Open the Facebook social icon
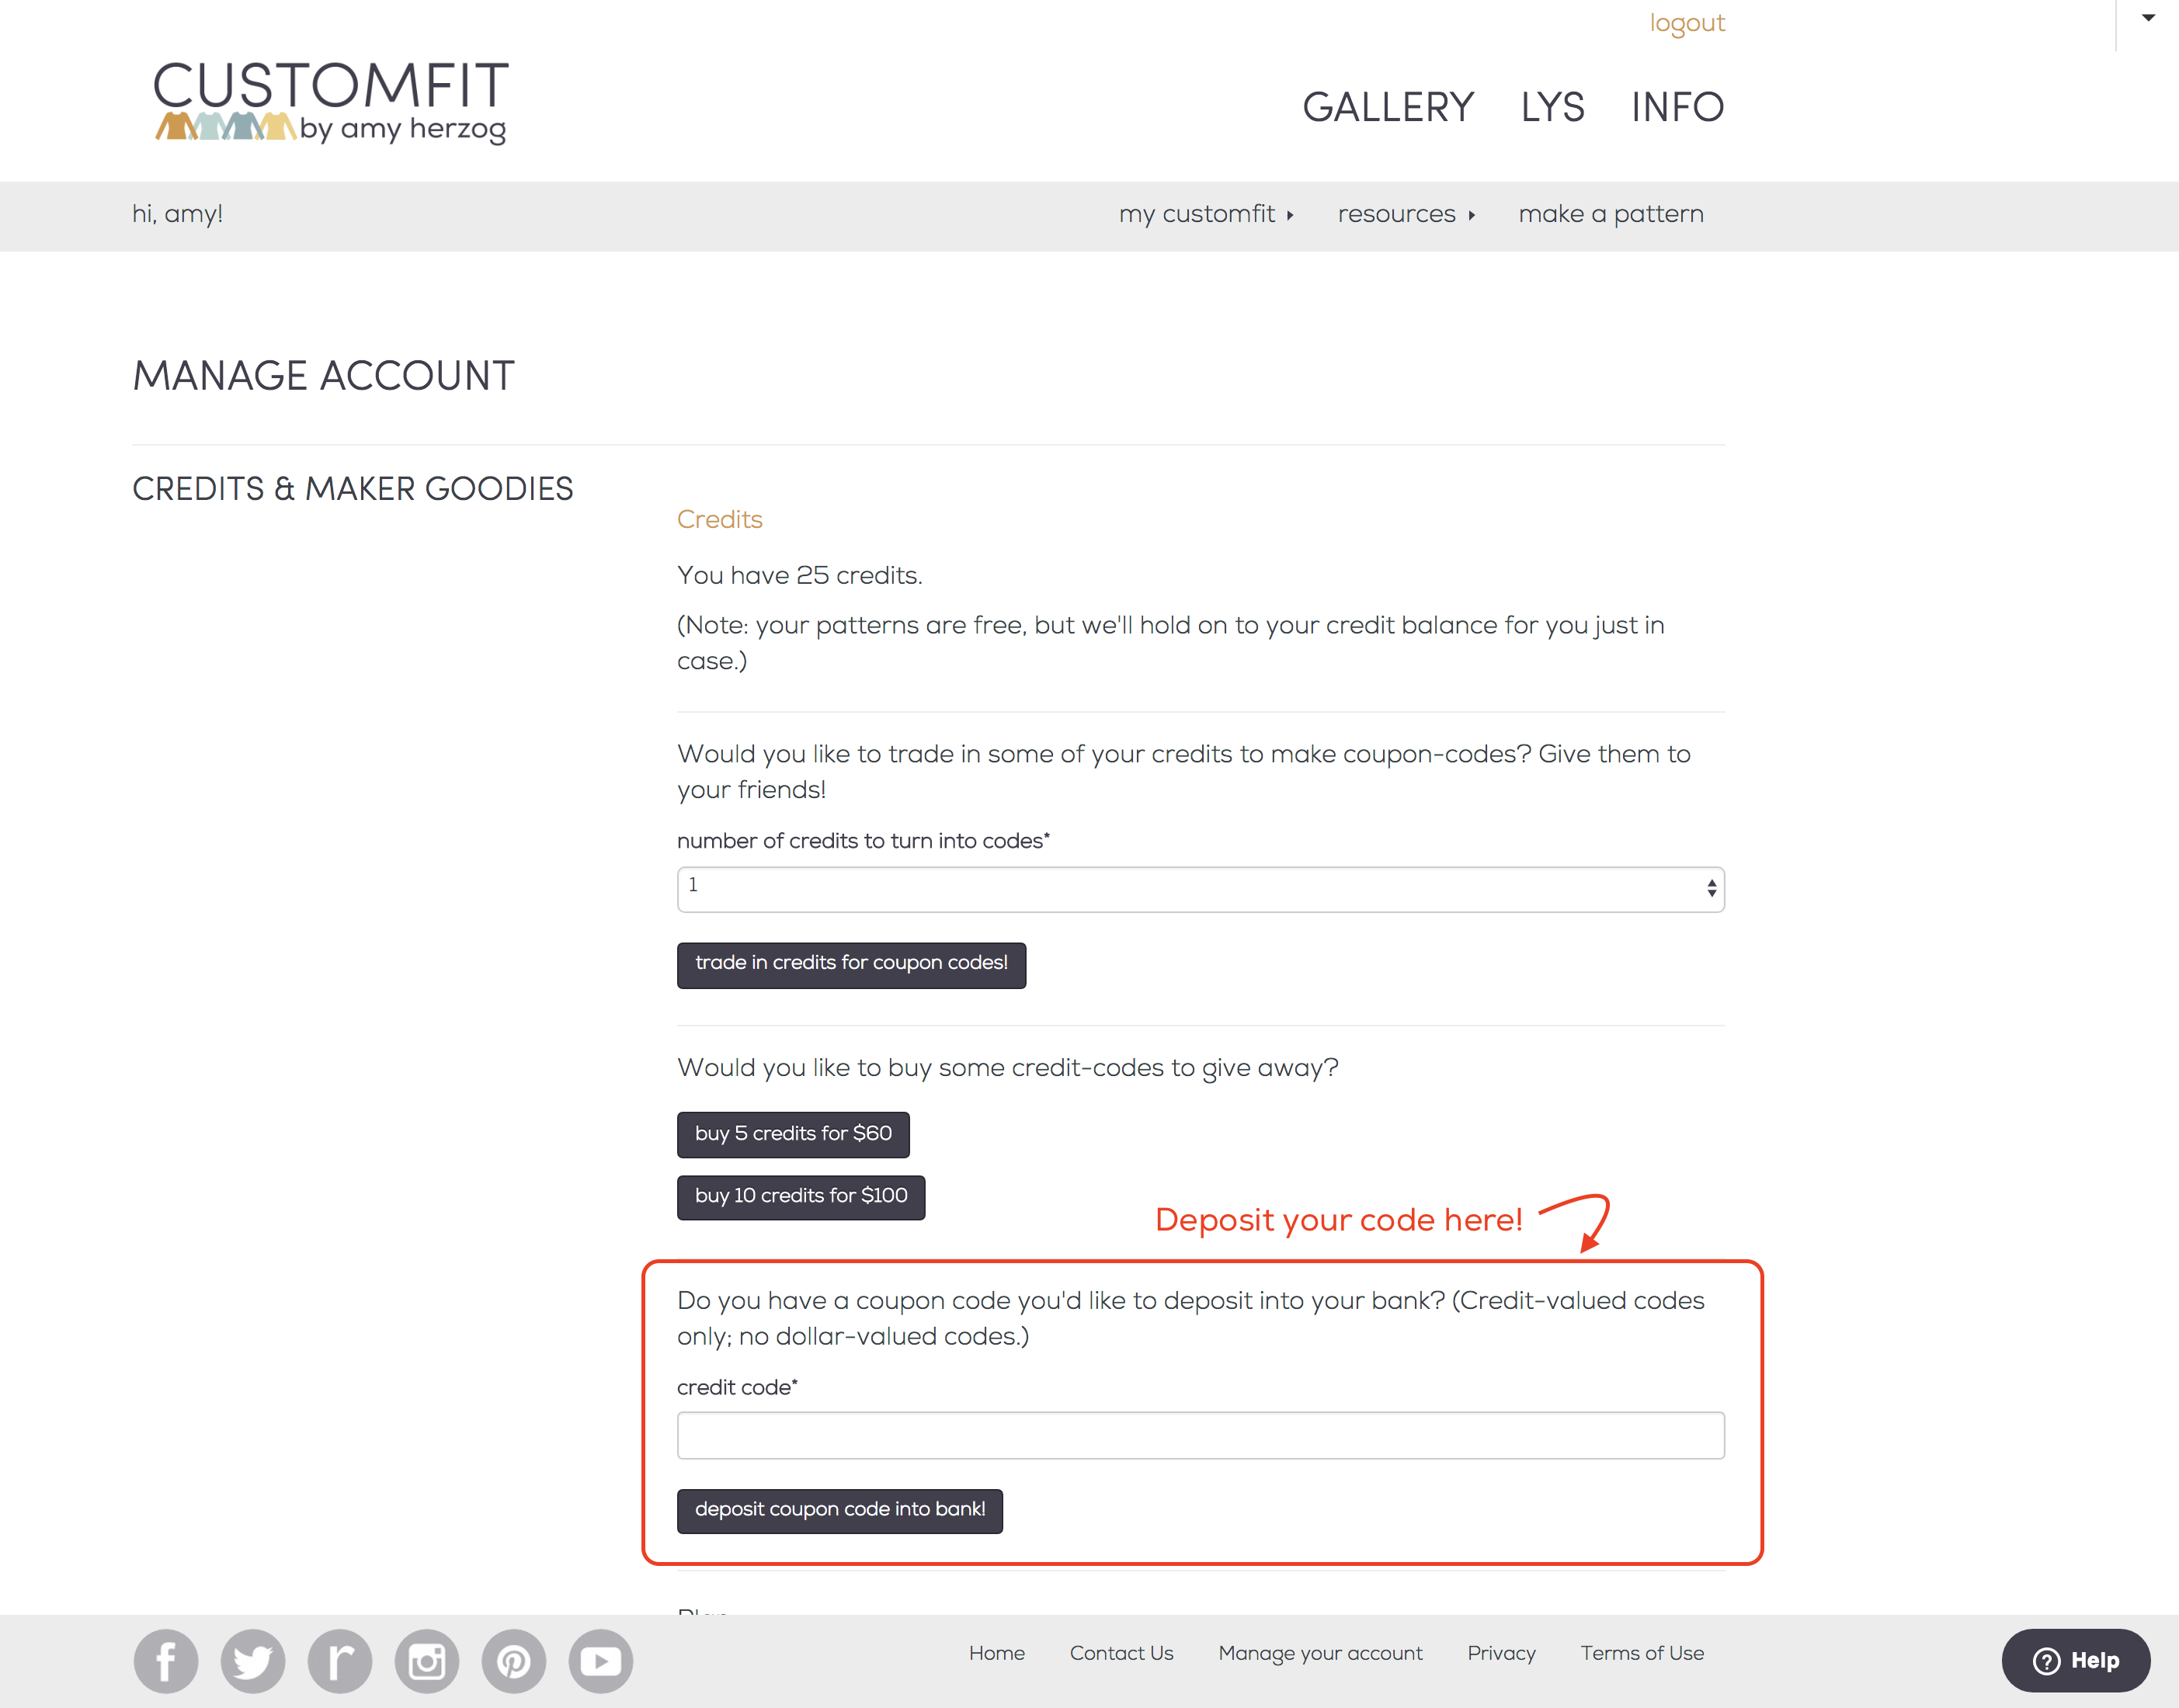The height and width of the screenshot is (1708, 2179). pyautogui.click(x=166, y=1661)
